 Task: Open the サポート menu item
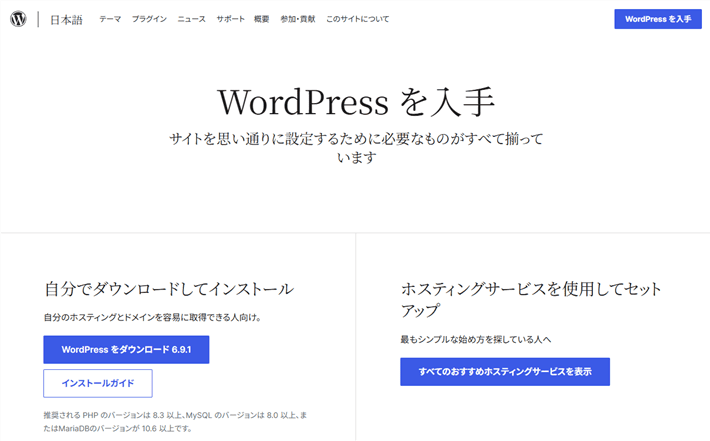tap(230, 19)
